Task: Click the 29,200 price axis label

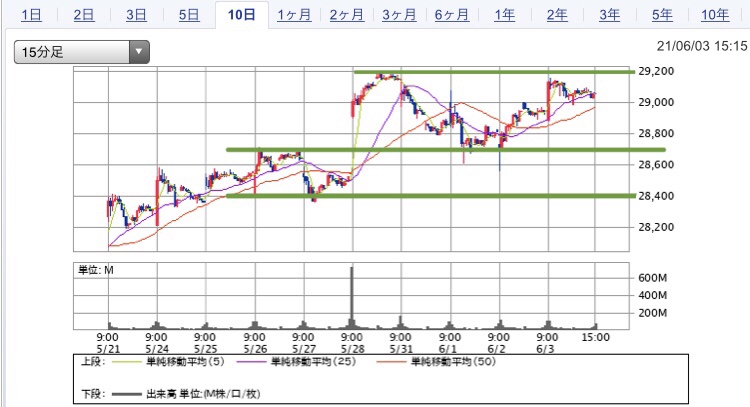Action: click(x=656, y=71)
